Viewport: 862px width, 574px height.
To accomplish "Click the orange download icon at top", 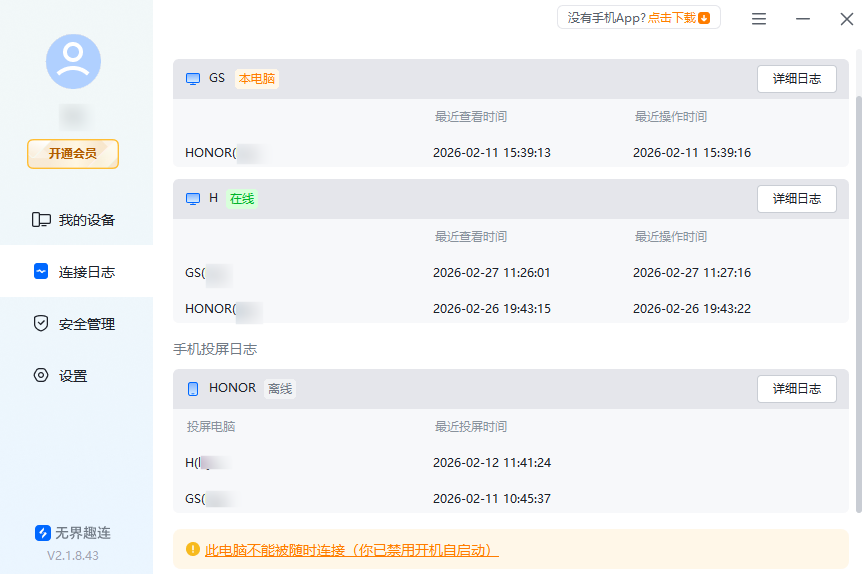I will pyautogui.click(x=704, y=18).
